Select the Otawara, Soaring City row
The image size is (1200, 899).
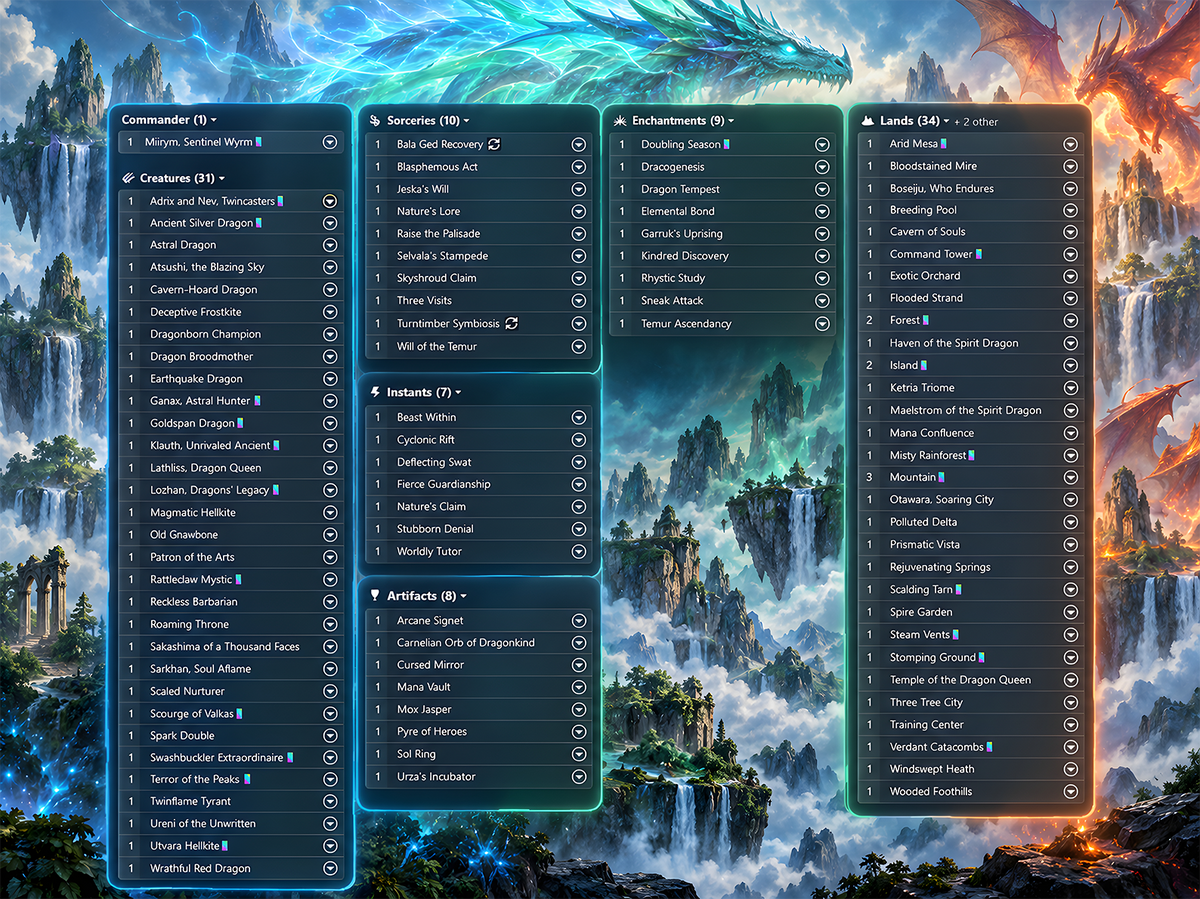tap(971, 500)
